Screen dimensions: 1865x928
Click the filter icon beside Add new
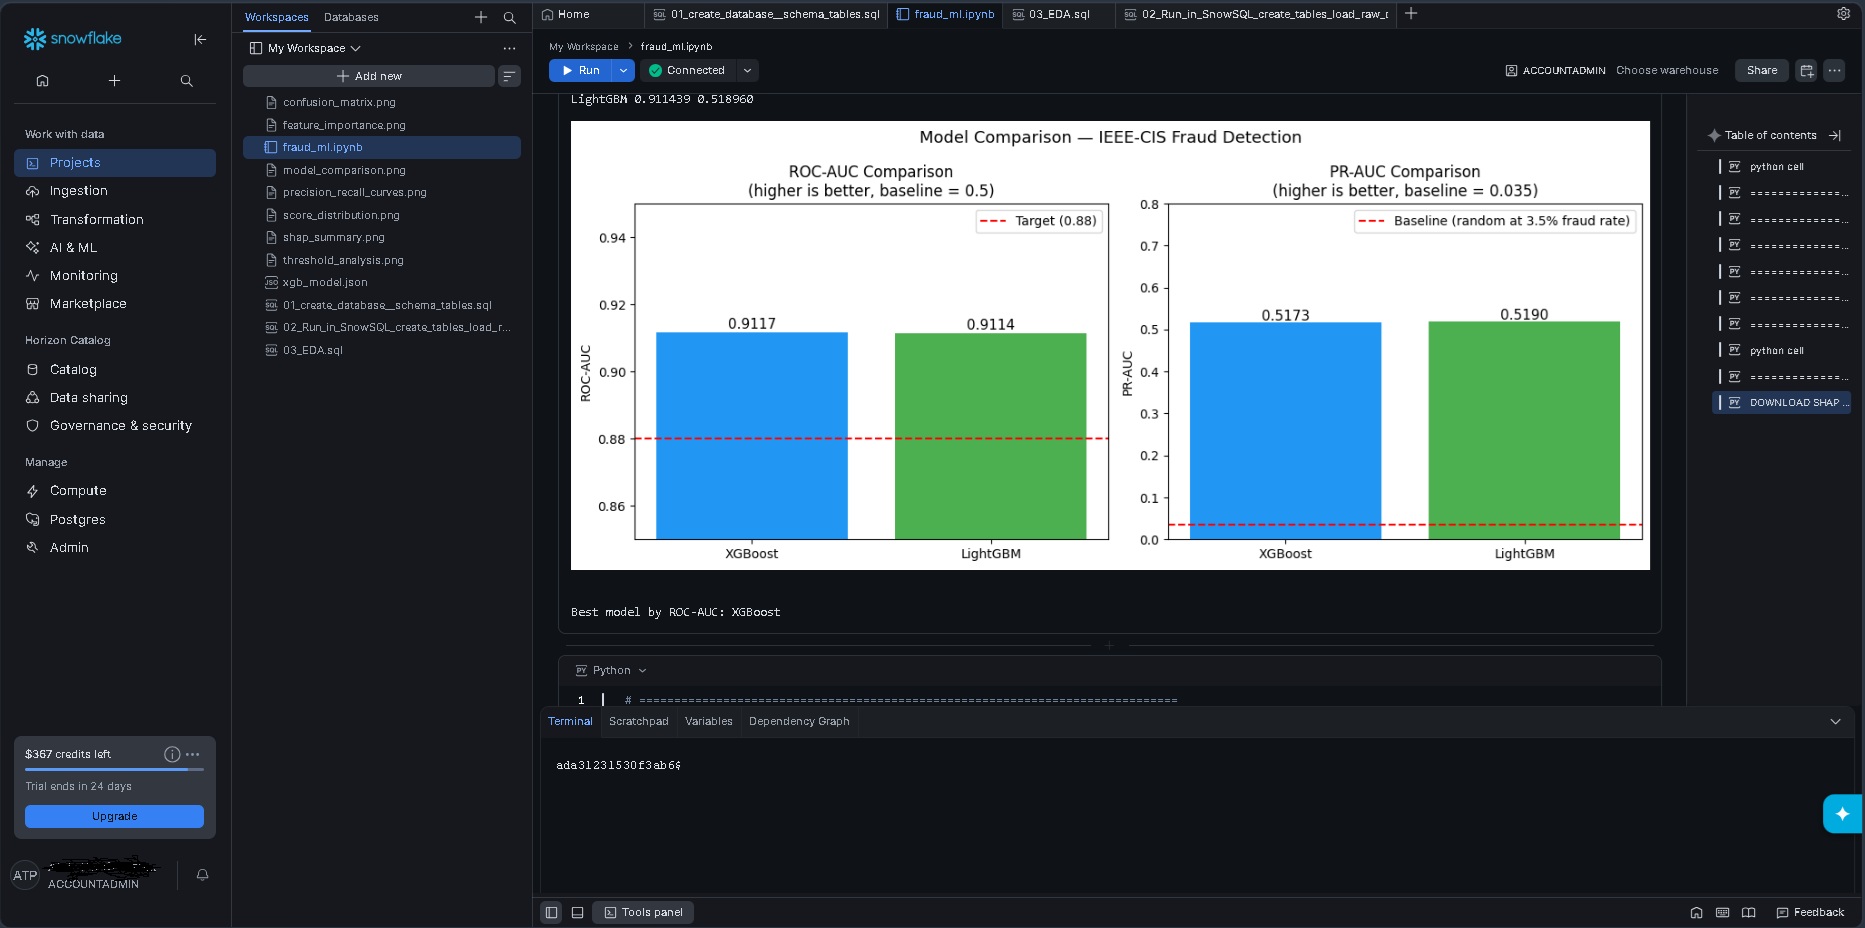tap(509, 76)
